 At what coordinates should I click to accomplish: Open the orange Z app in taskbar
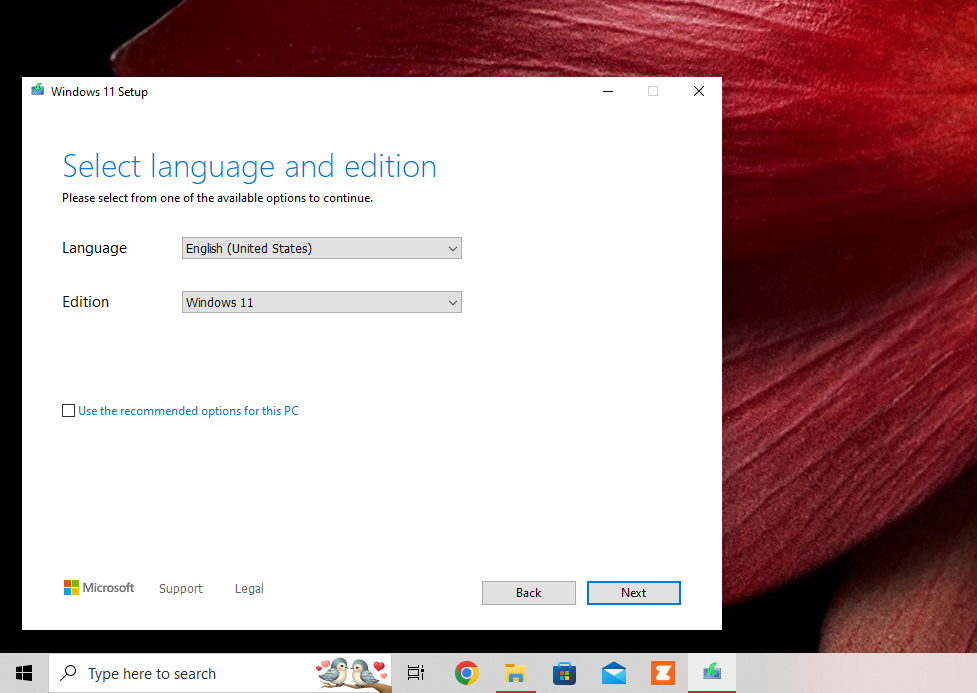point(663,673)
